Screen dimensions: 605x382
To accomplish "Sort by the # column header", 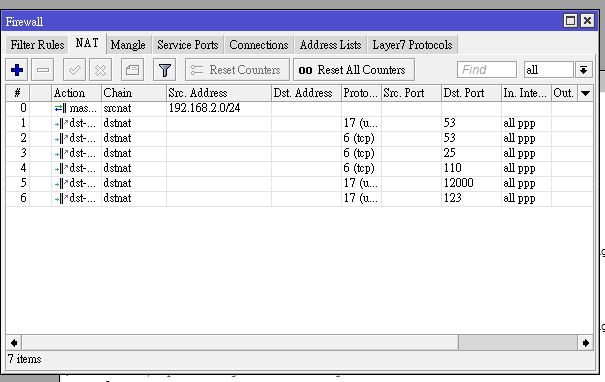I will point(17,93).
